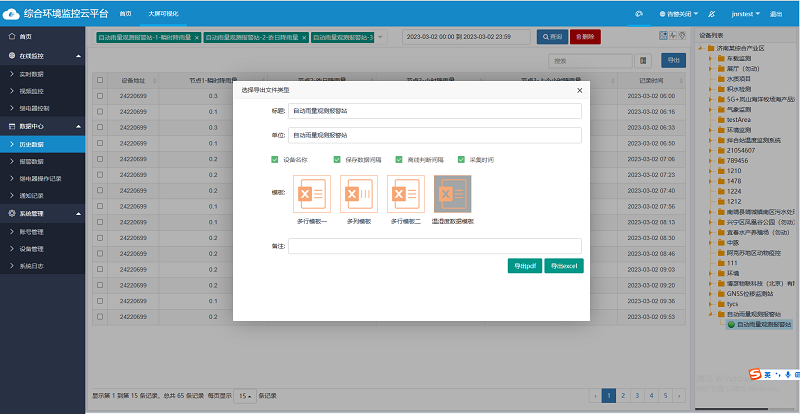
Task: Click the 导出excel button
Action: click(564, 266)
